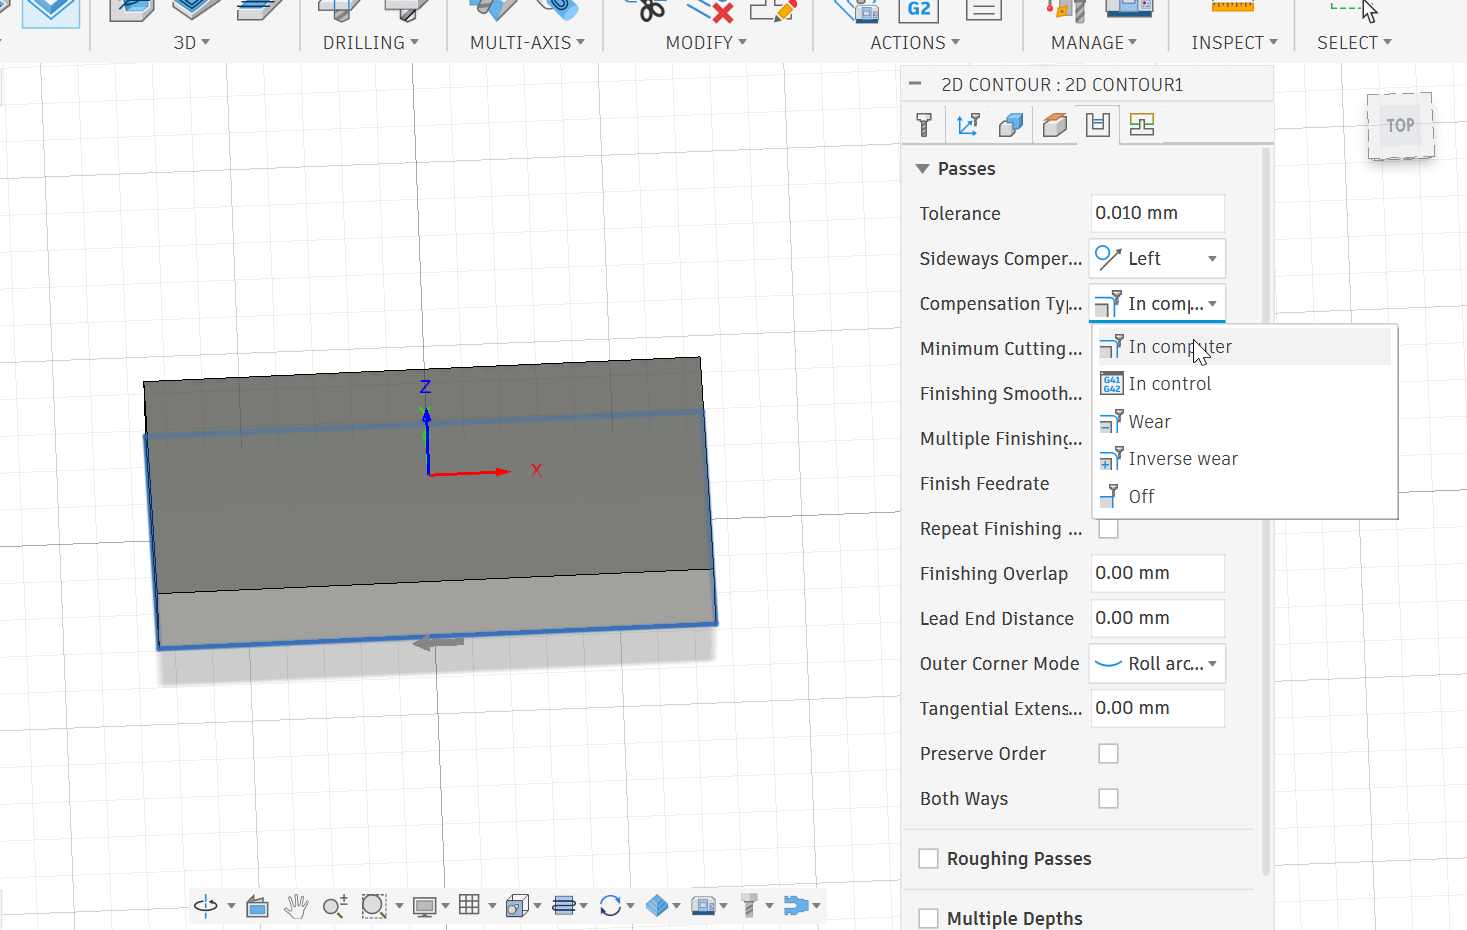Open the MANAGE toolbar dropdown
Image resolution: width=1467 pixels, height=930 pixels.
pyautogui.click(x=1094, y=43)
